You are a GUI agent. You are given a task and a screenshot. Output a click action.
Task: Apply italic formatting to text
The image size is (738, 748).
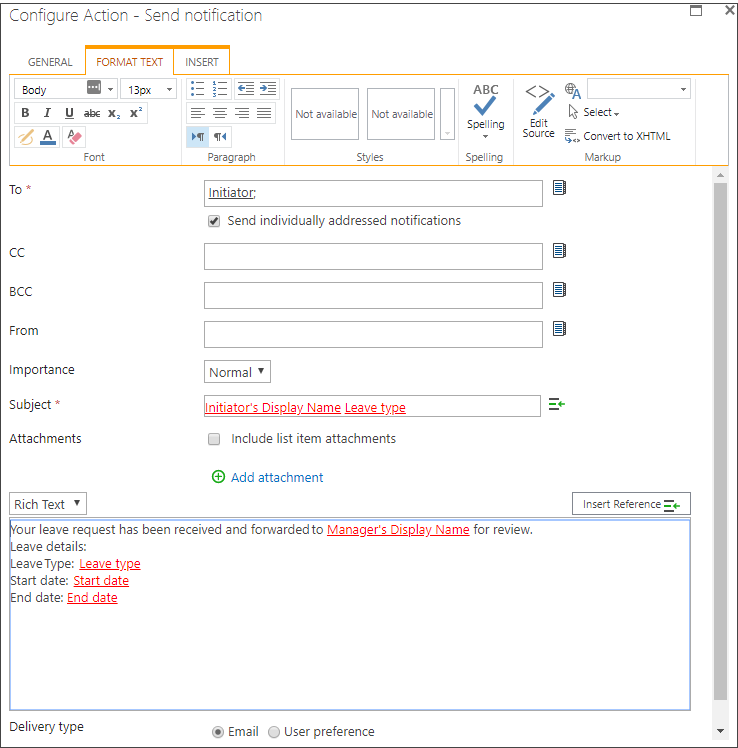pos(47,113)
